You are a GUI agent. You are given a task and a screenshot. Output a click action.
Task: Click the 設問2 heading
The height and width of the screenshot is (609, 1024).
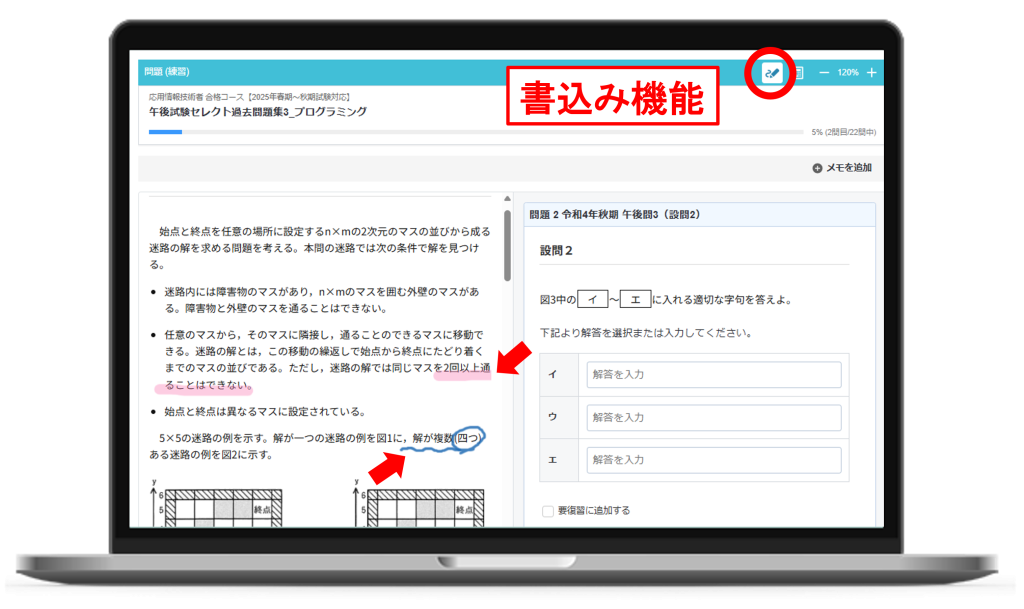pos(556,250)
